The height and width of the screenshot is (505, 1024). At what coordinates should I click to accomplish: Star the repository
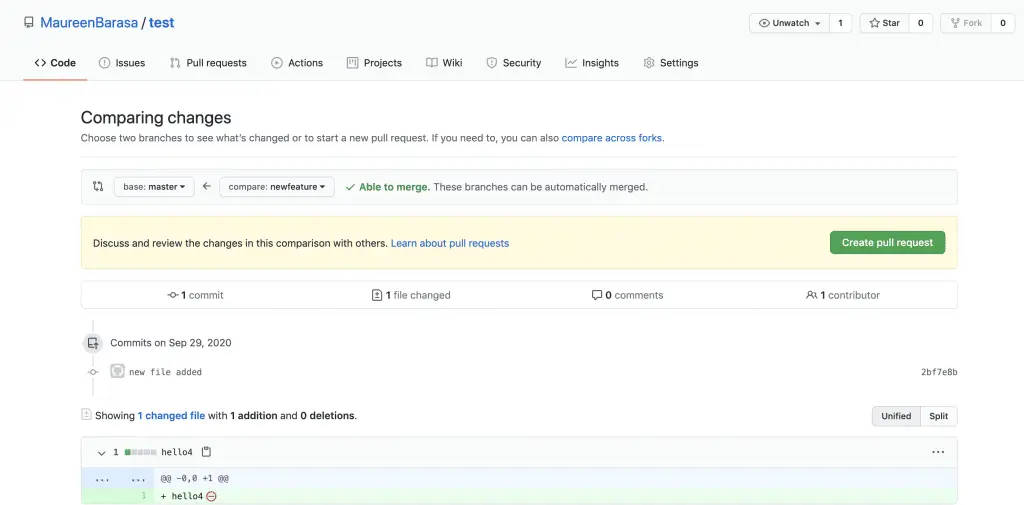coord(884,23)
